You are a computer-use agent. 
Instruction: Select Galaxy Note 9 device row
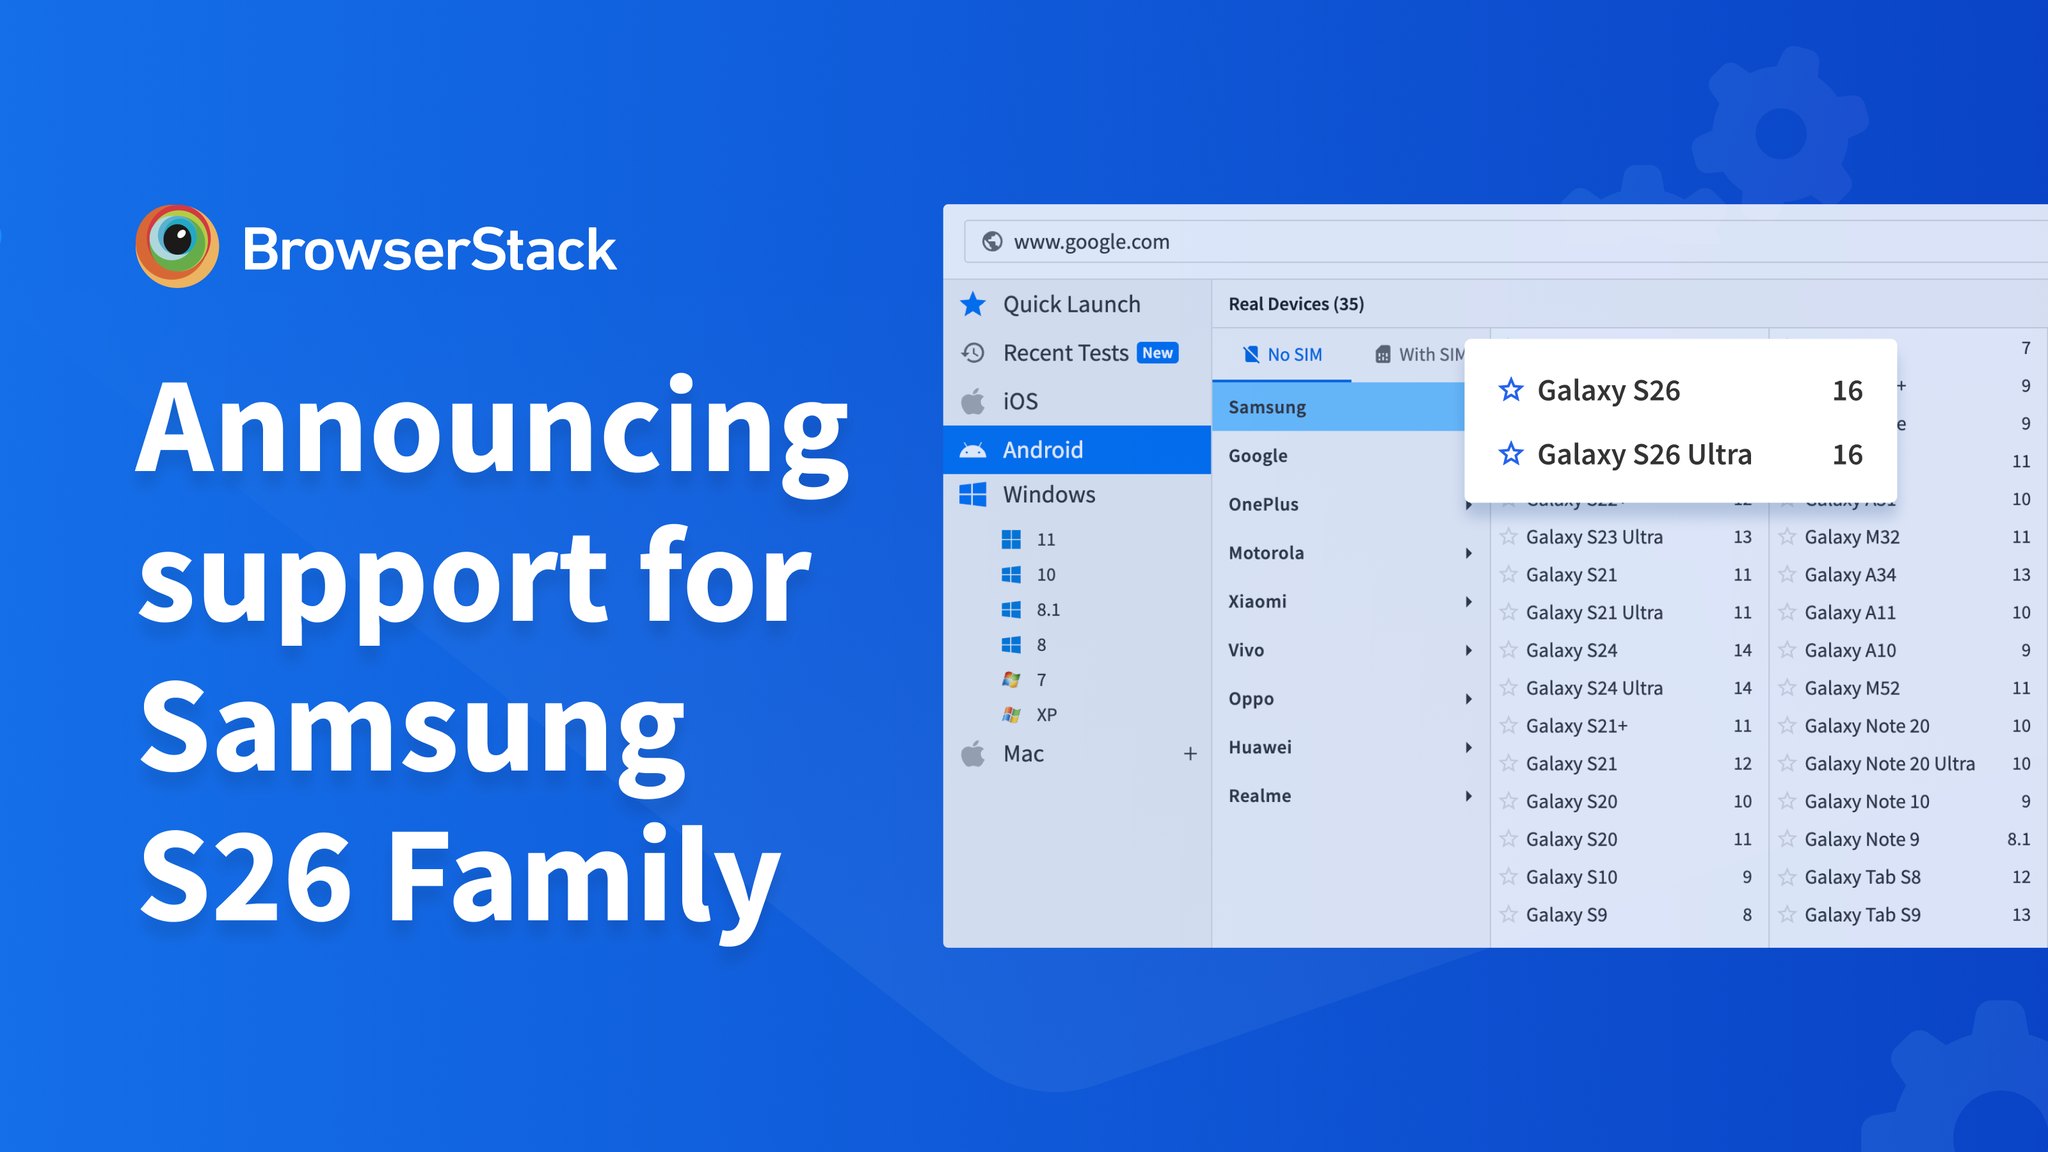[x=1908, y=839]
